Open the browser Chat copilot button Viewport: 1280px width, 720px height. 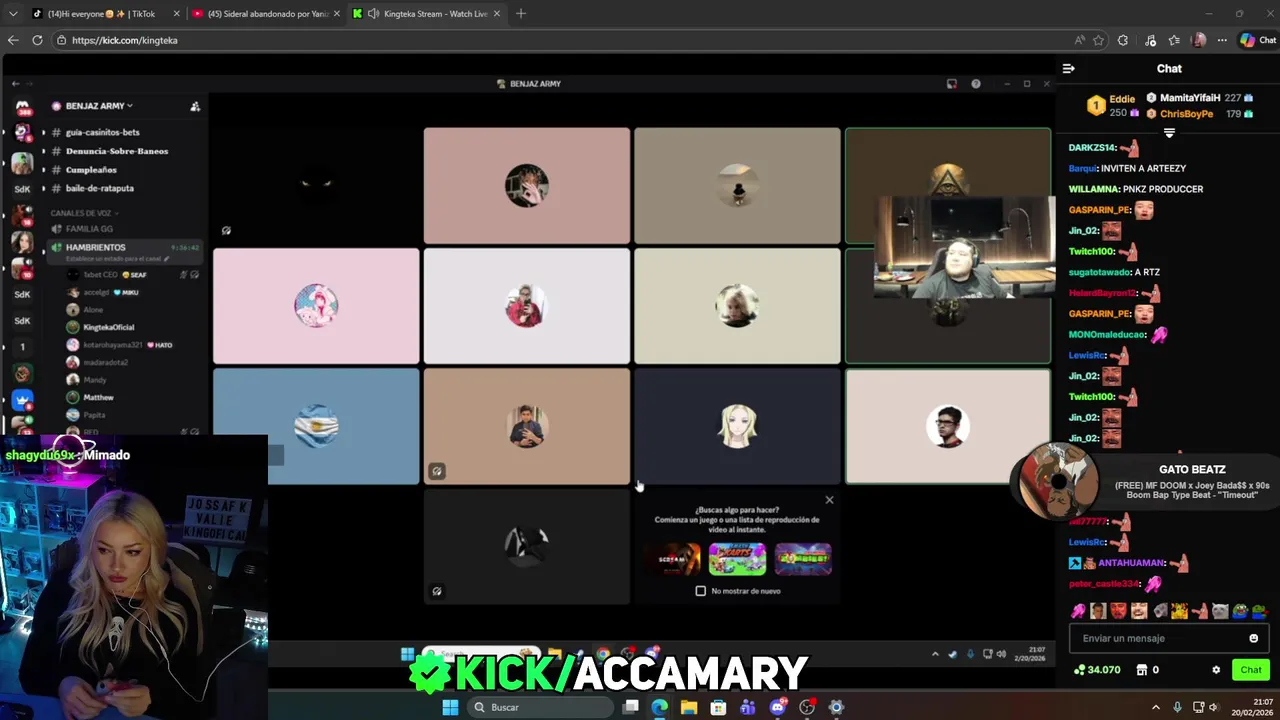coord(1258,40)
